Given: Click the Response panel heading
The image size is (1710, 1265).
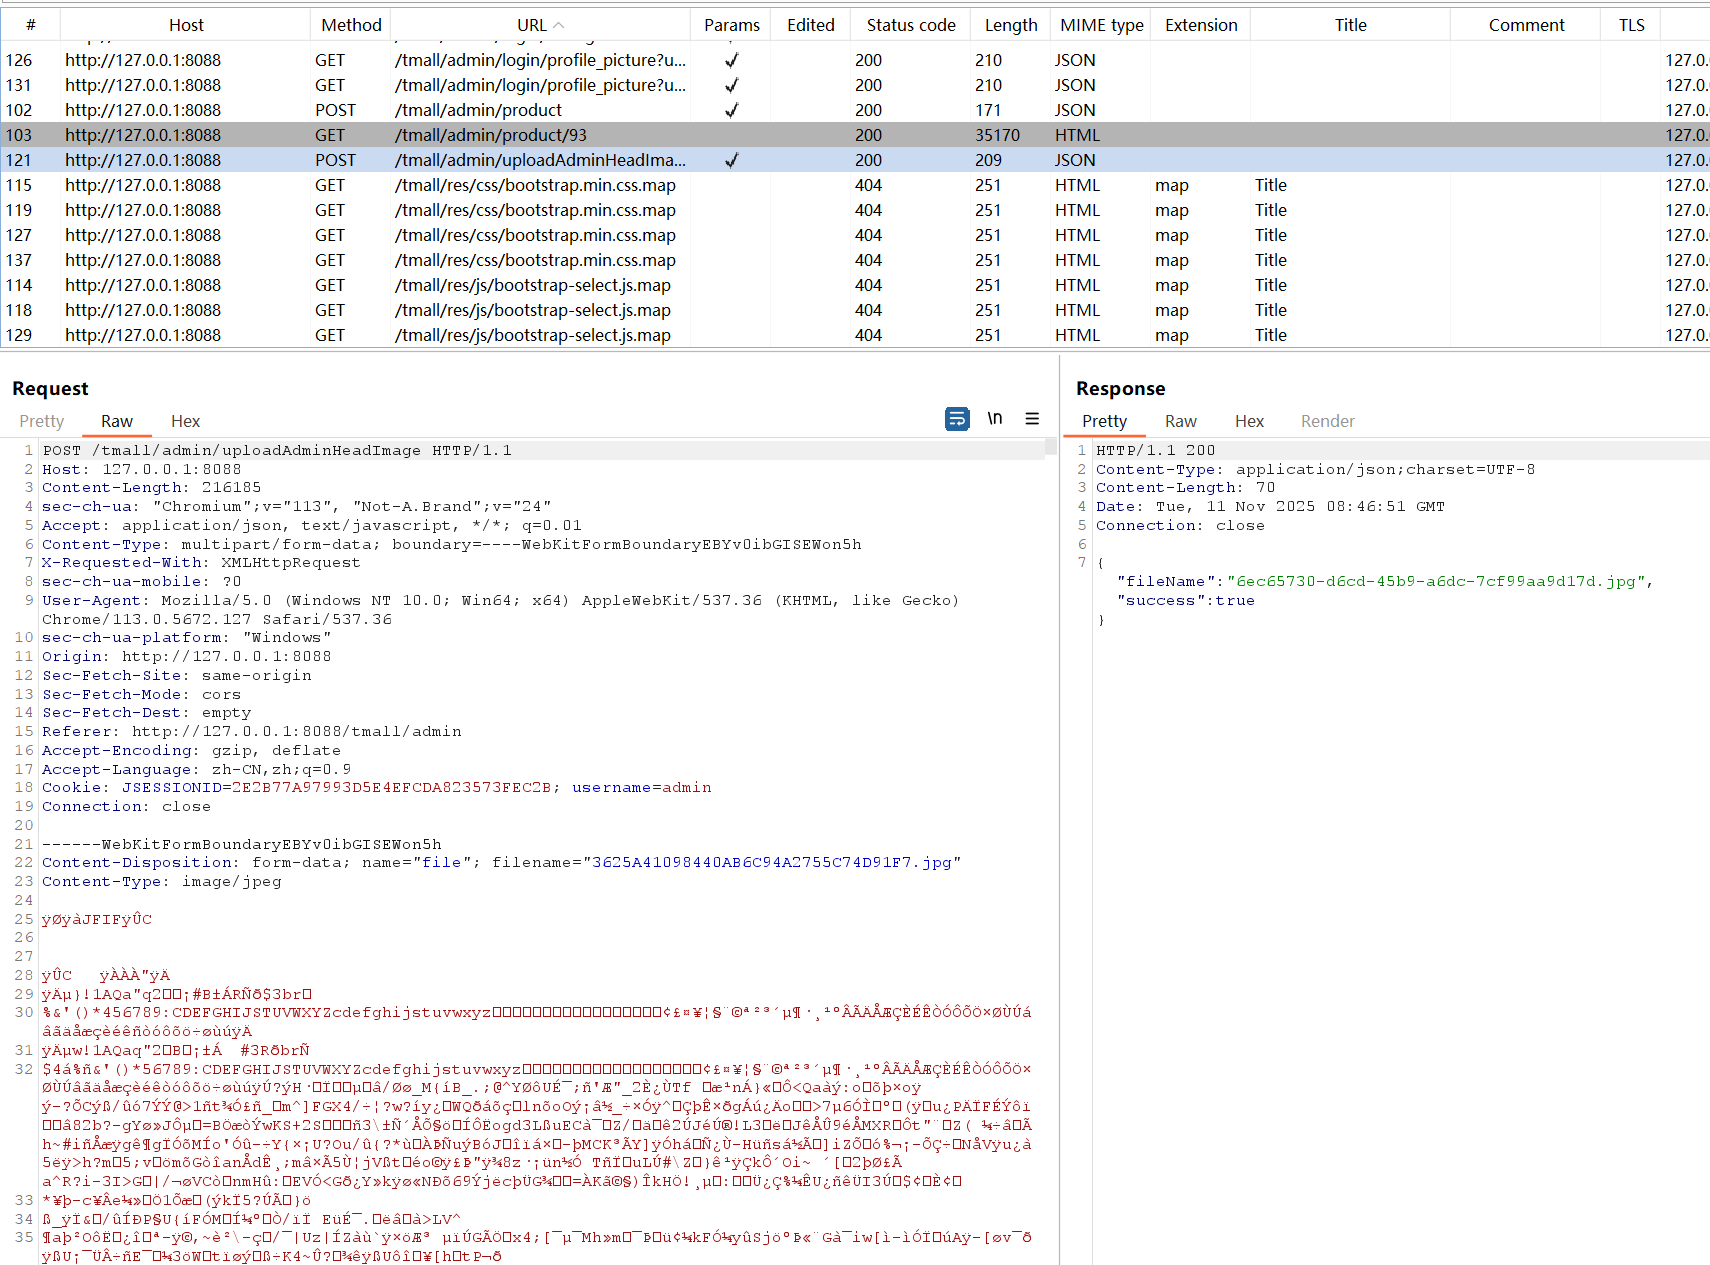Looking at the screenshot, I should (x=1120, y=388).
